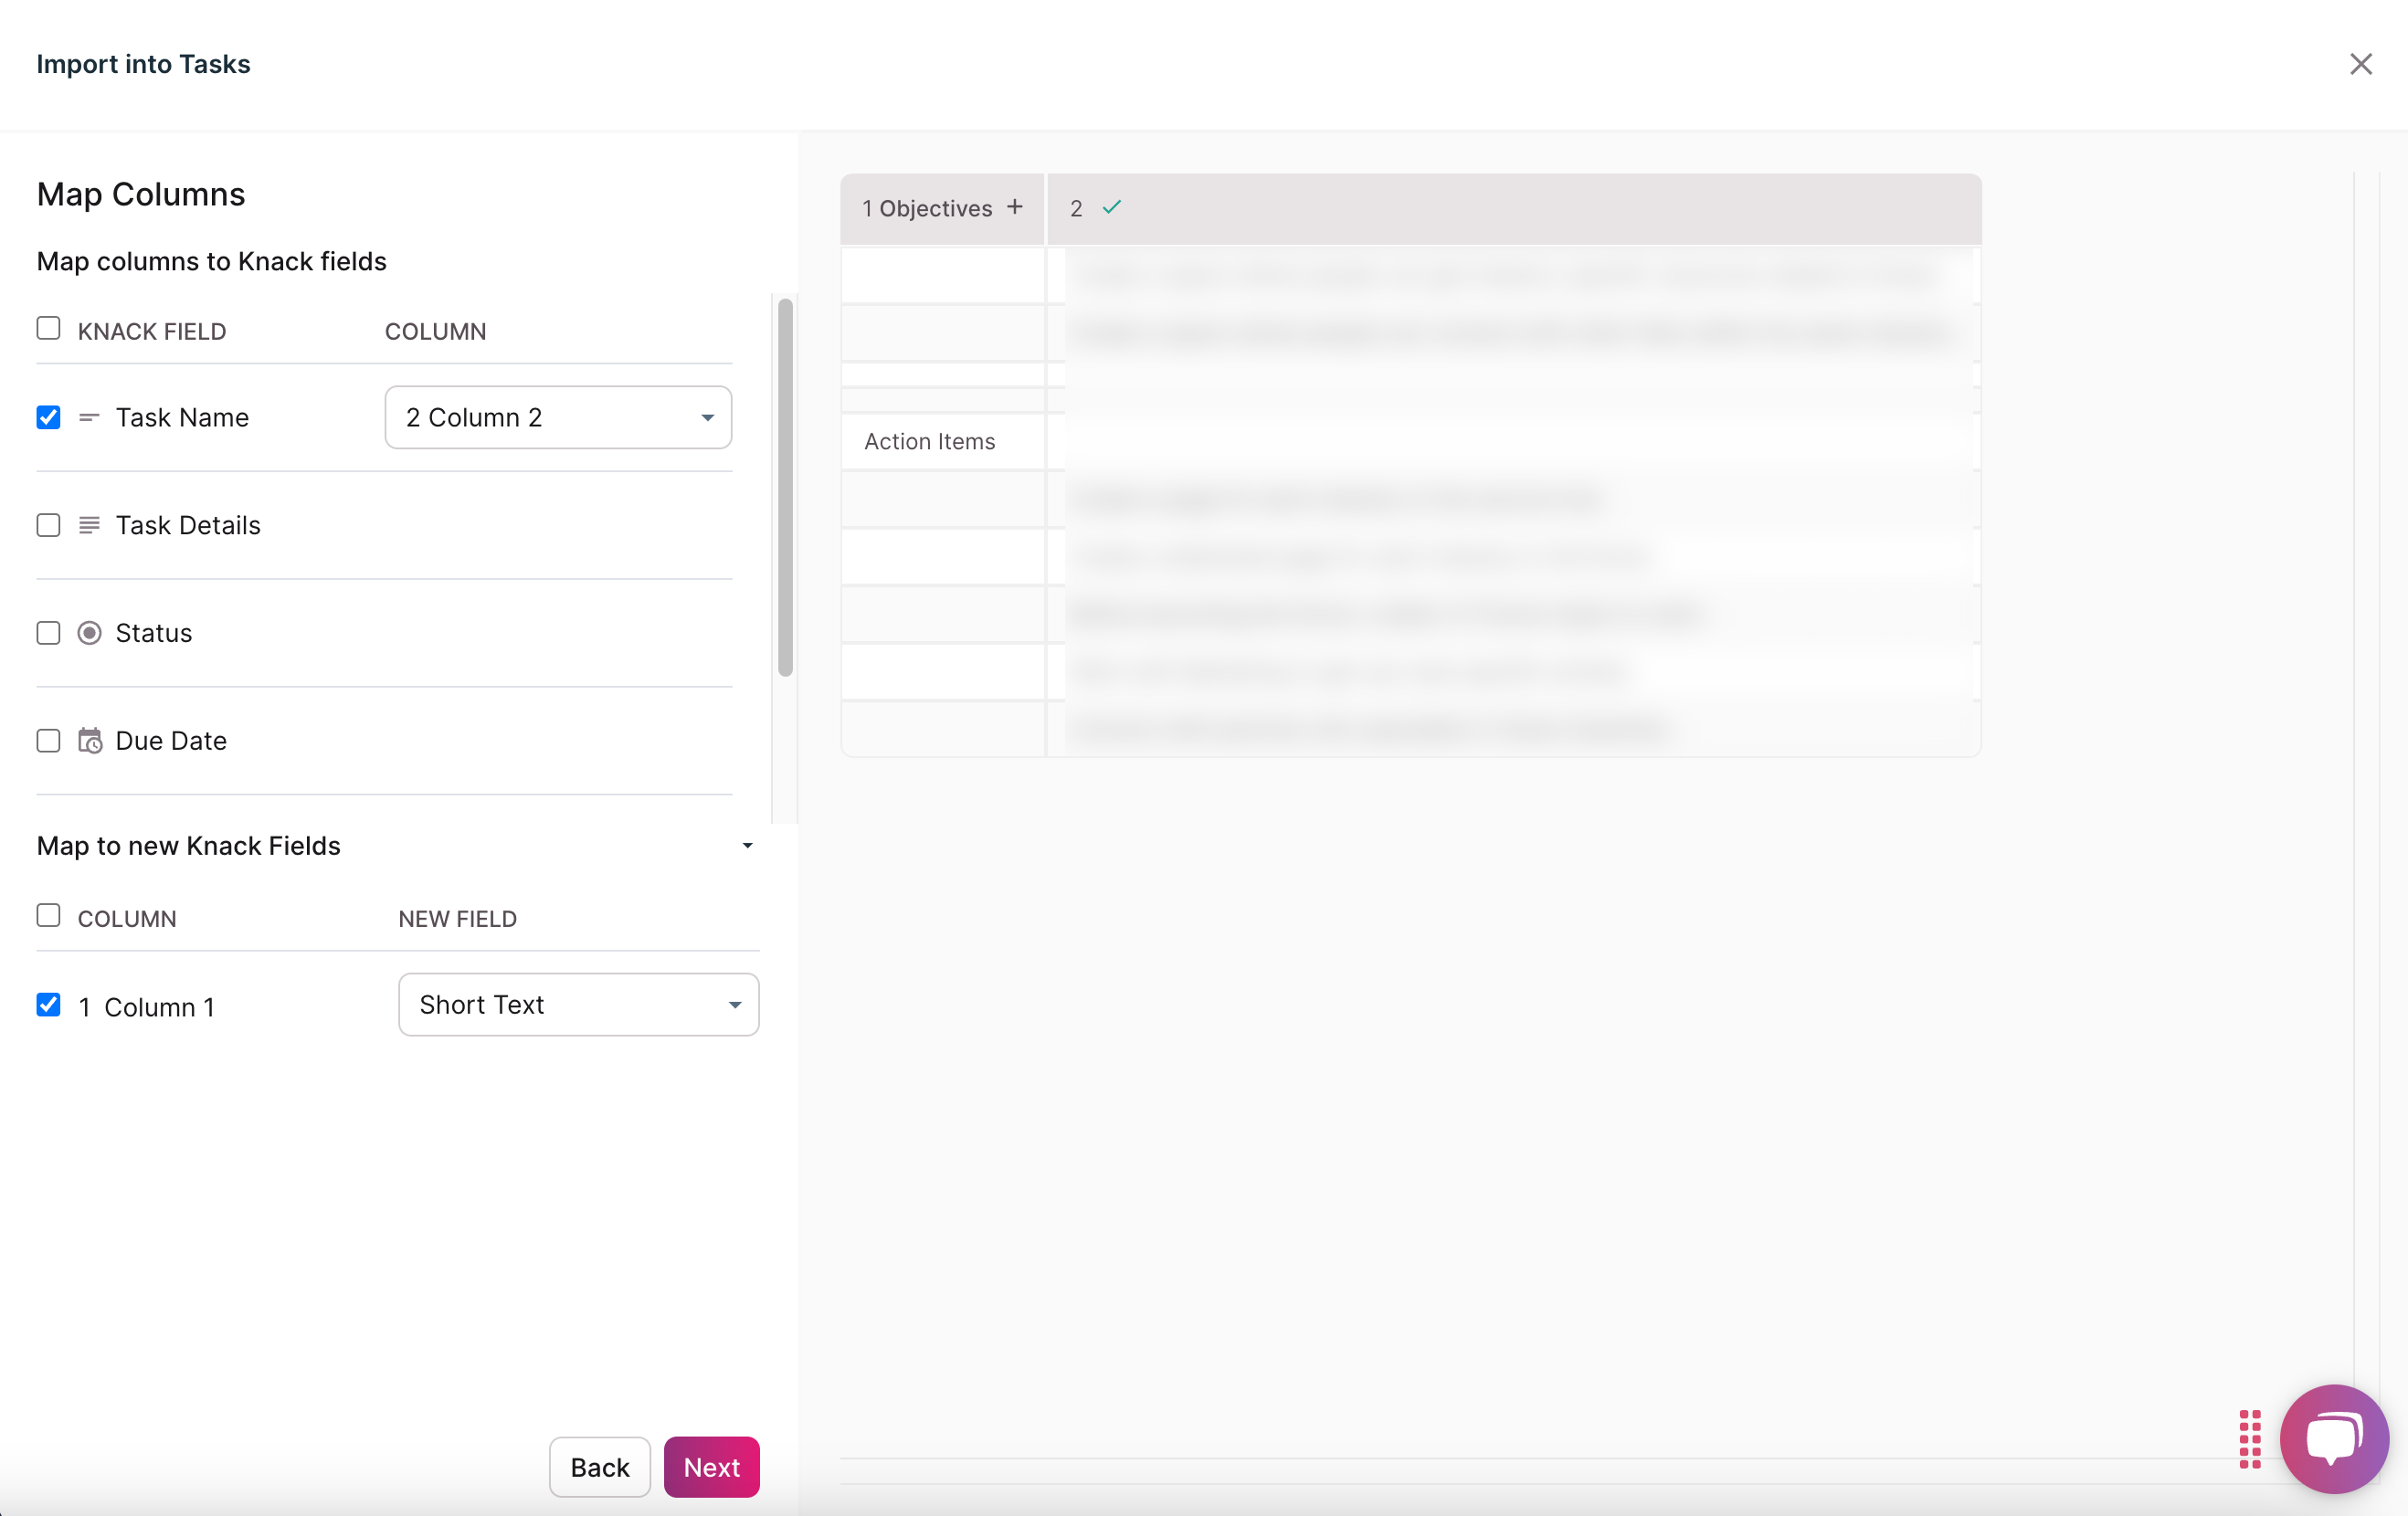This screenshot has height=1516, width=2408.
Task: Close the Import into Tasks dialog
Action: [x=2361, y=64]
